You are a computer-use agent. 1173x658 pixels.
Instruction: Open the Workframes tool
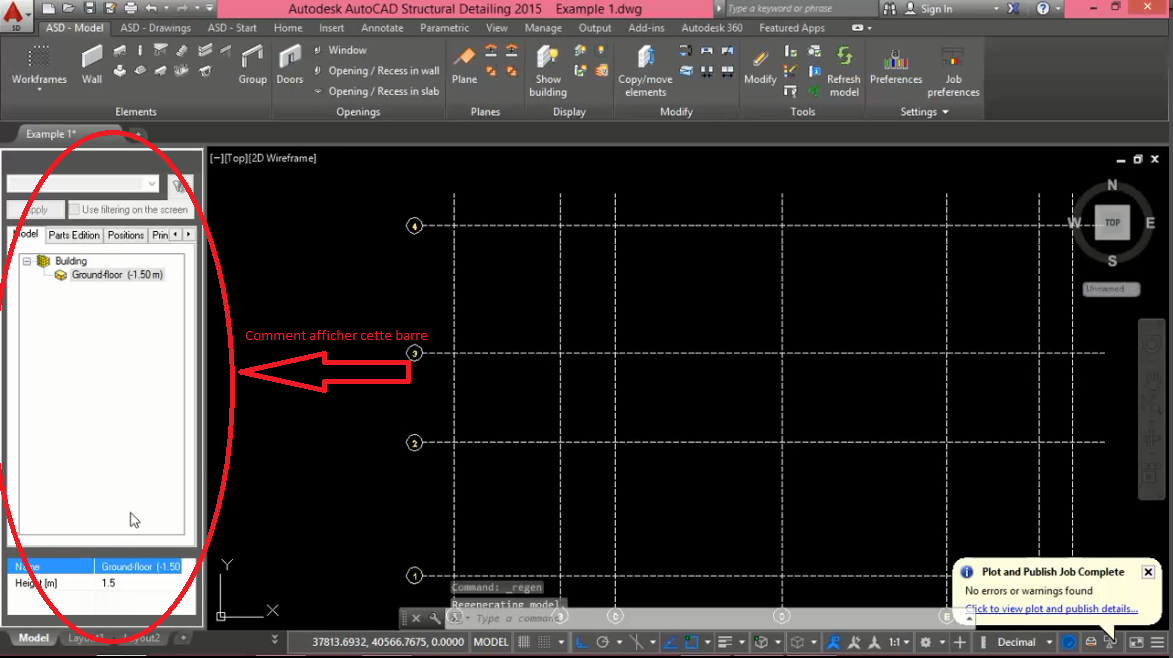[x=39, y=64]
